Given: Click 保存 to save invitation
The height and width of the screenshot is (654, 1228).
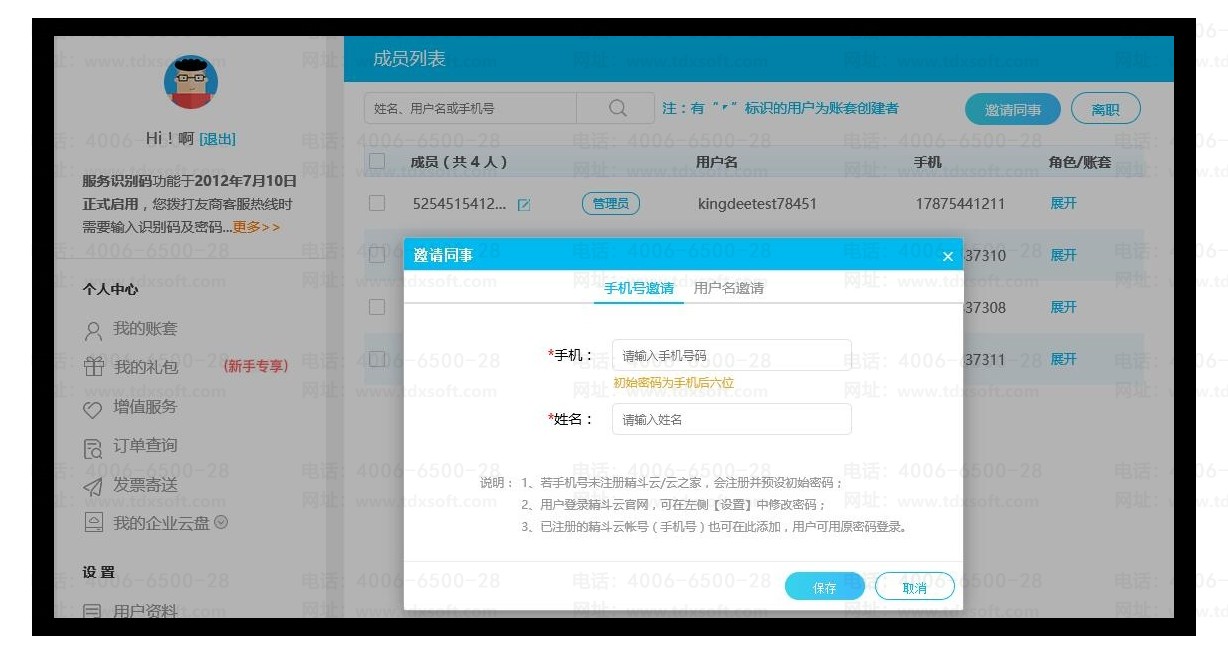Looking at the screenshot, I should tap(824, 588).
